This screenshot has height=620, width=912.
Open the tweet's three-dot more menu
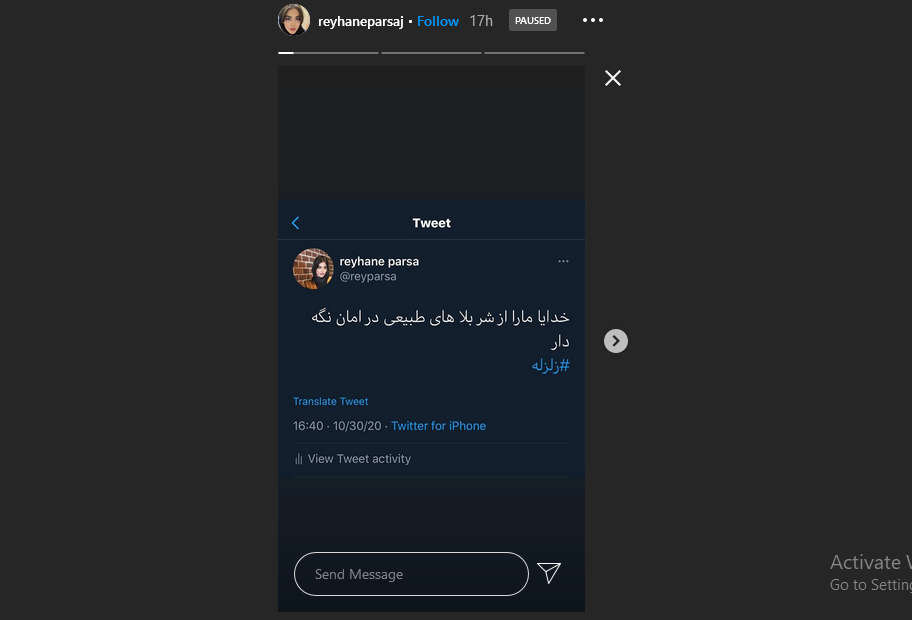[x=563, y=261]
